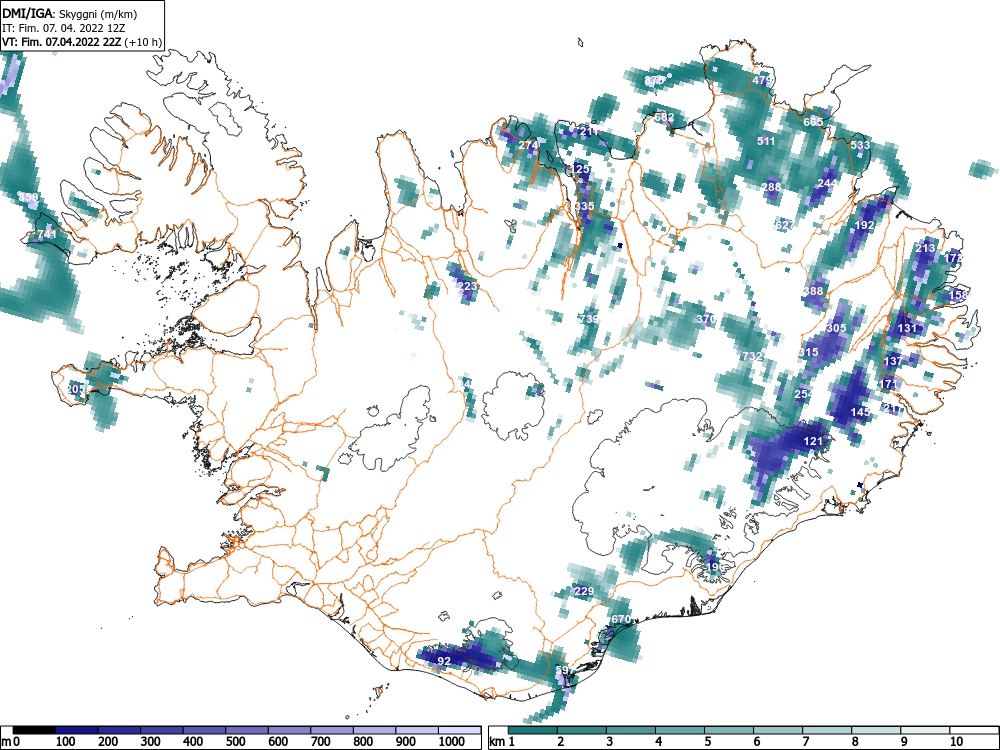Viewport: 1000px width, 750px height.
Task: Click the visibility value 305 on the map
Action: 836,328
